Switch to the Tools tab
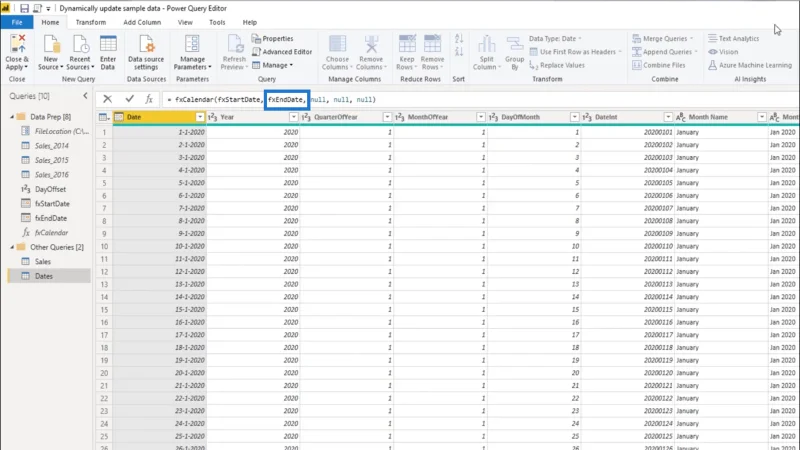 click(x=217, y=22)
